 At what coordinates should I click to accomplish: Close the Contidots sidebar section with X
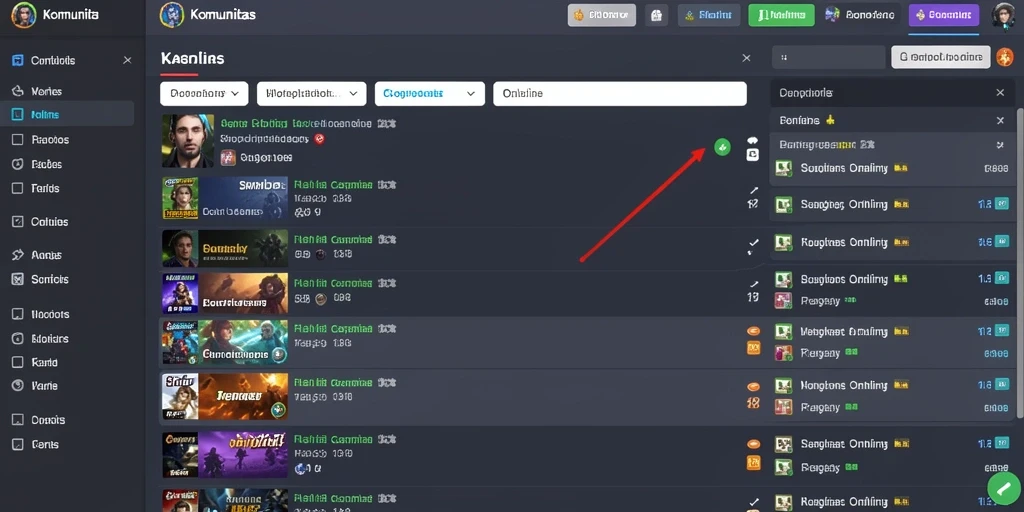(127, 60)
